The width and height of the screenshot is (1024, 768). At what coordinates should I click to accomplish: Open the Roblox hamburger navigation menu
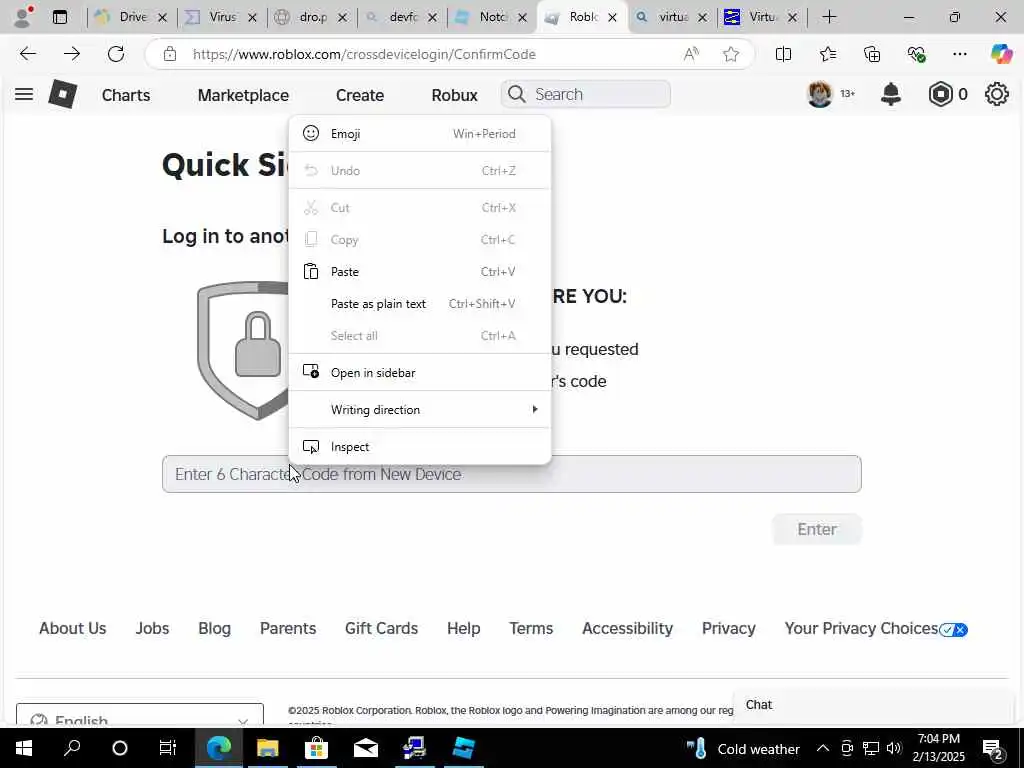tap(24, 94)
